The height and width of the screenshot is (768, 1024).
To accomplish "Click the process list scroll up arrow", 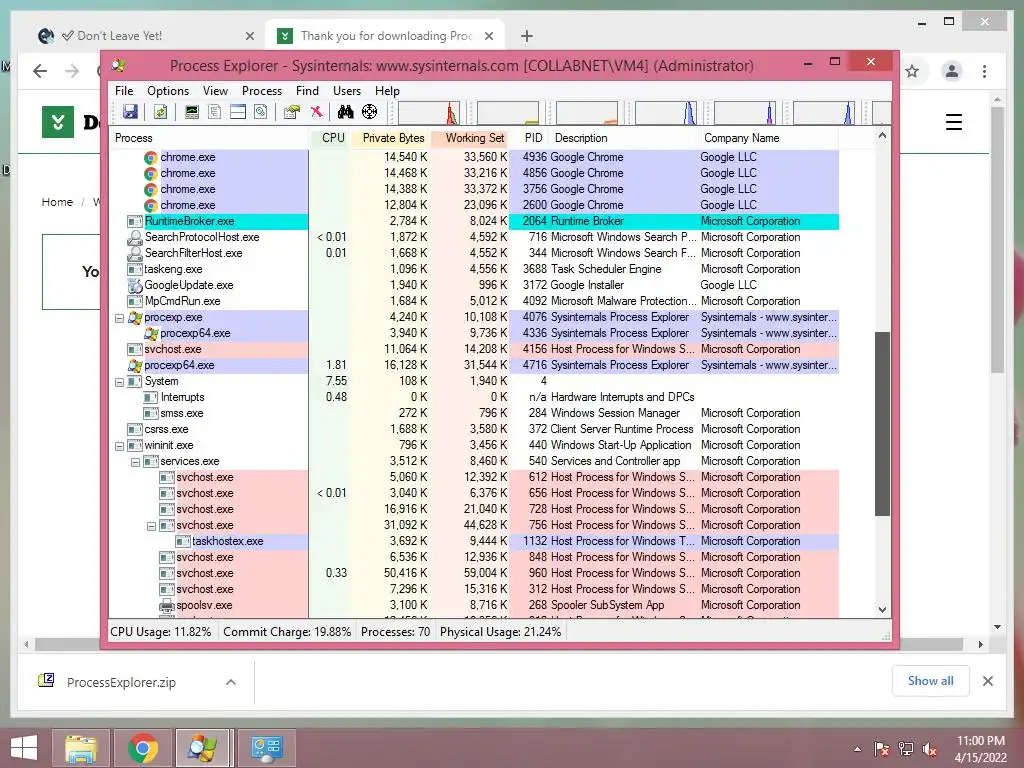I will coord(882,136).
